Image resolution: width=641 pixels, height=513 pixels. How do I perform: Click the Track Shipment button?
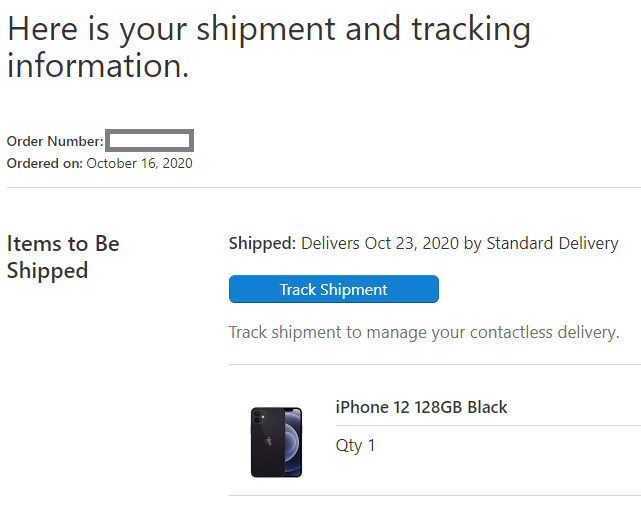click(x=334, y=289)
